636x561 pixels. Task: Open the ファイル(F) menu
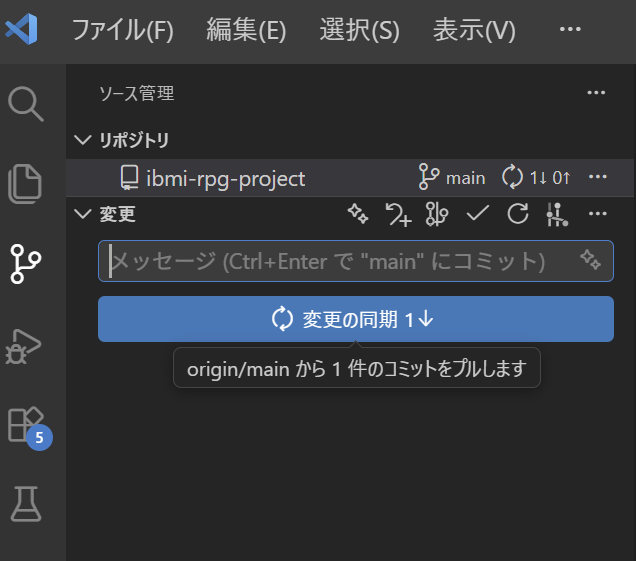(122, 30)
